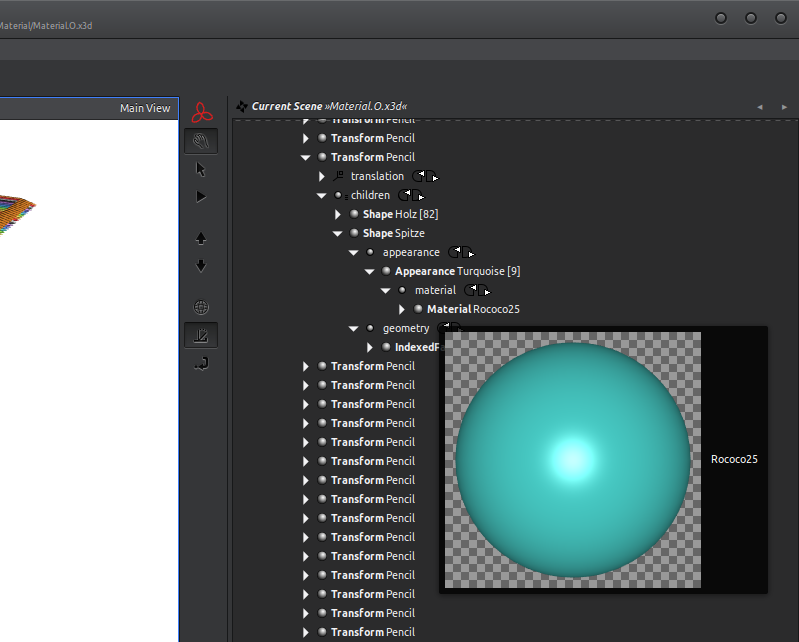This screenshot has height=642, width=799.
Task: Click the turquoise Rococo25 sphere preview
Action: click(573, 460)
